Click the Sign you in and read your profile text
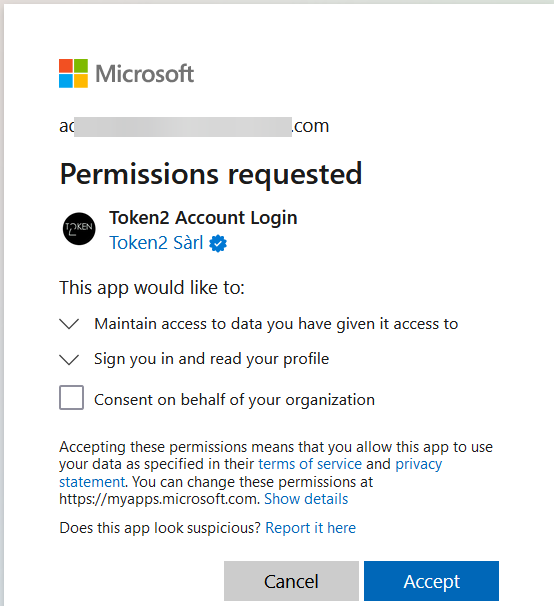Image resolution: width=554 pixels, height=606 pixels. (x=211, y=359)
